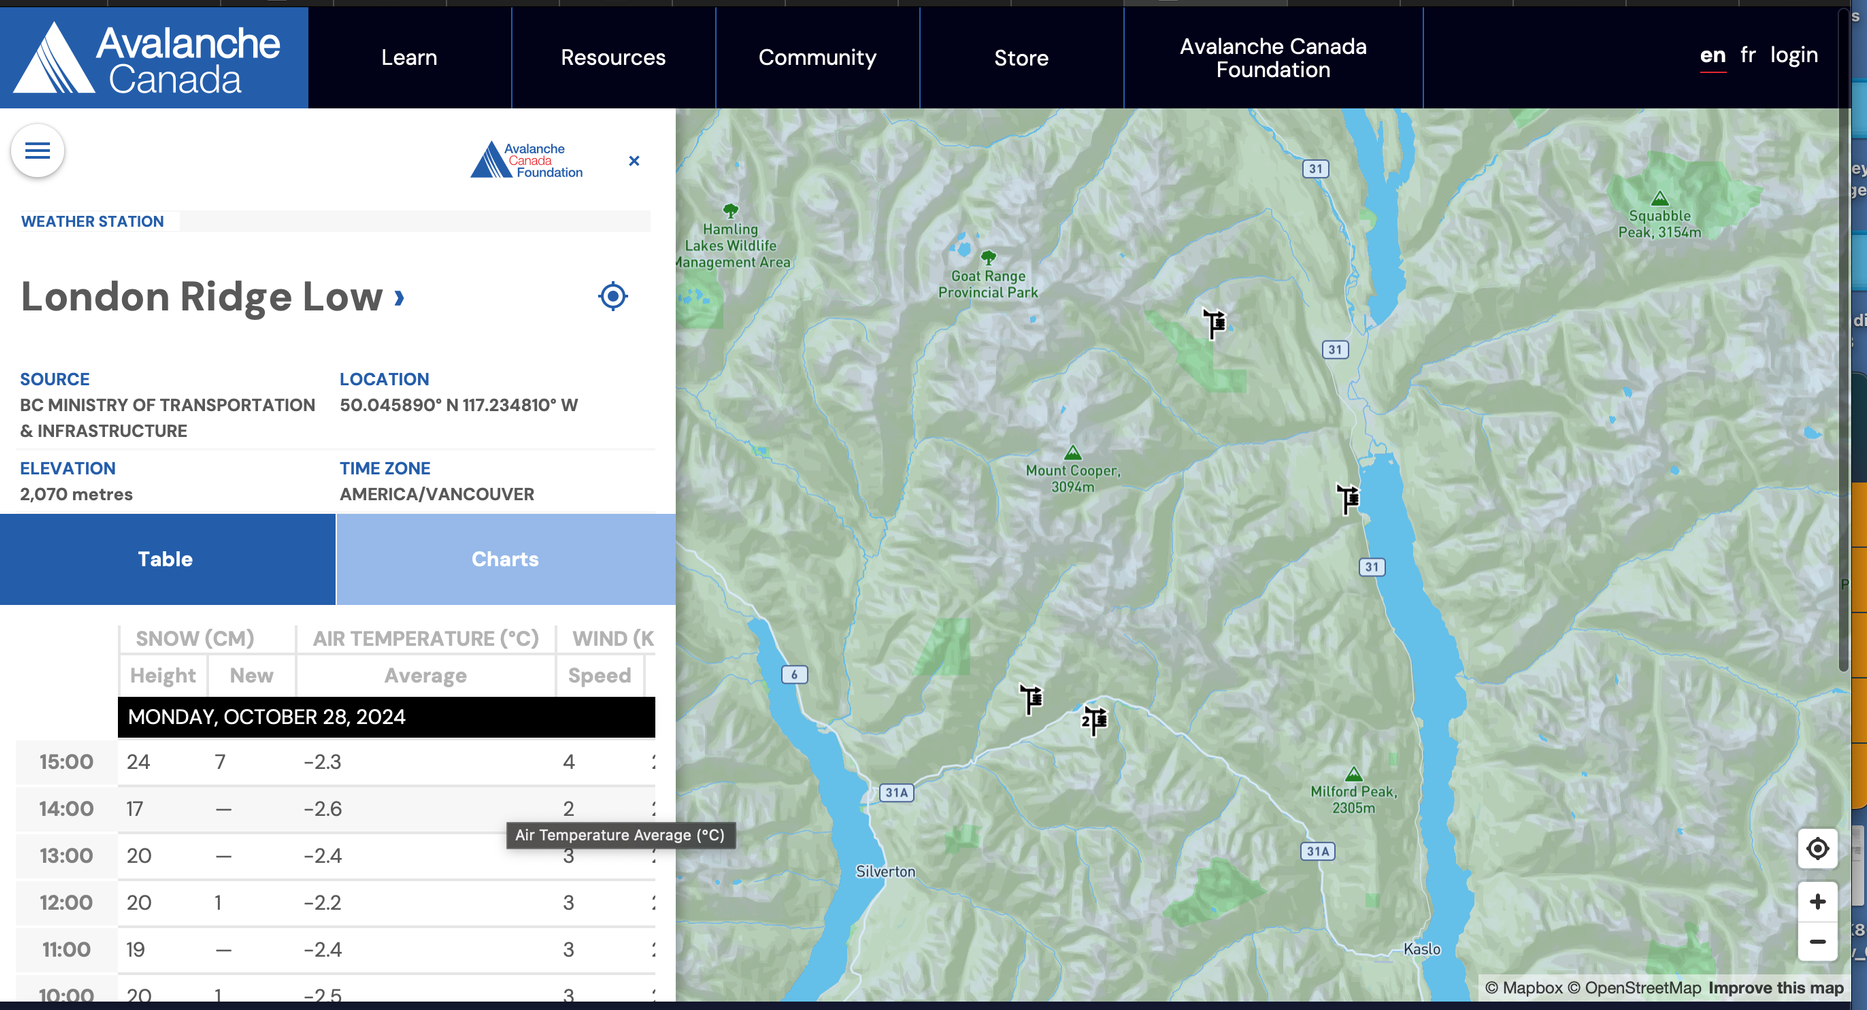
Task: Click the Avalanche Canada logo
Action: [154, 58]
